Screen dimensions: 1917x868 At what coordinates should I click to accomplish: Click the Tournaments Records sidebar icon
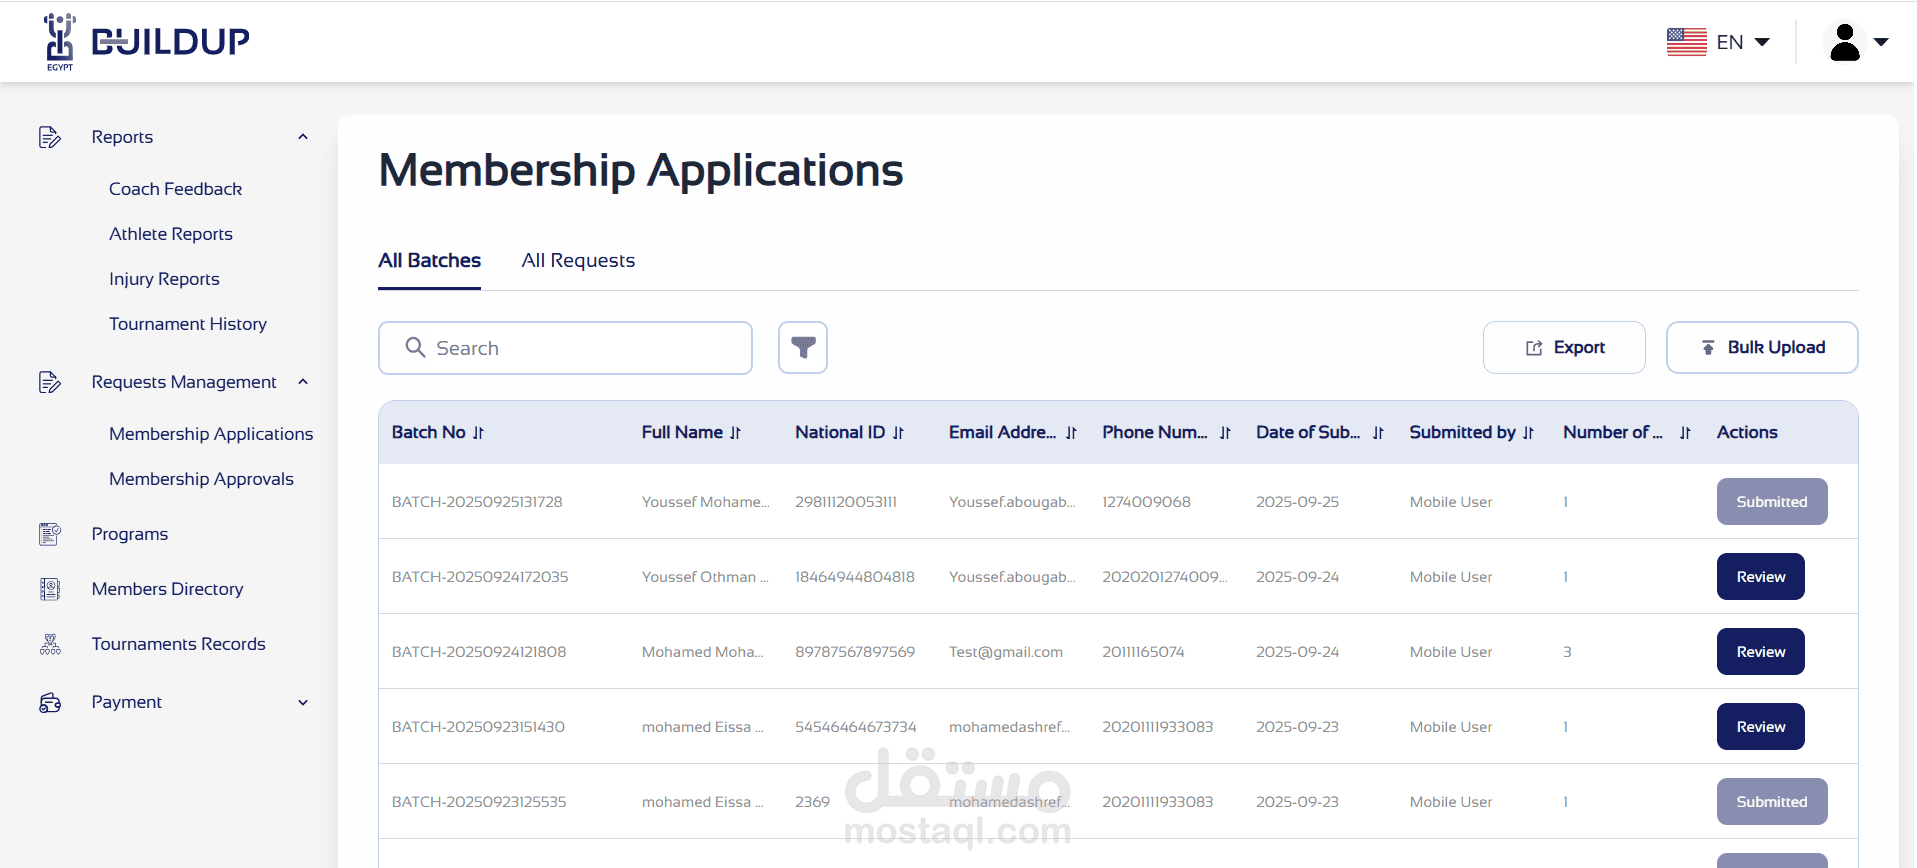[x=50, y=644]
